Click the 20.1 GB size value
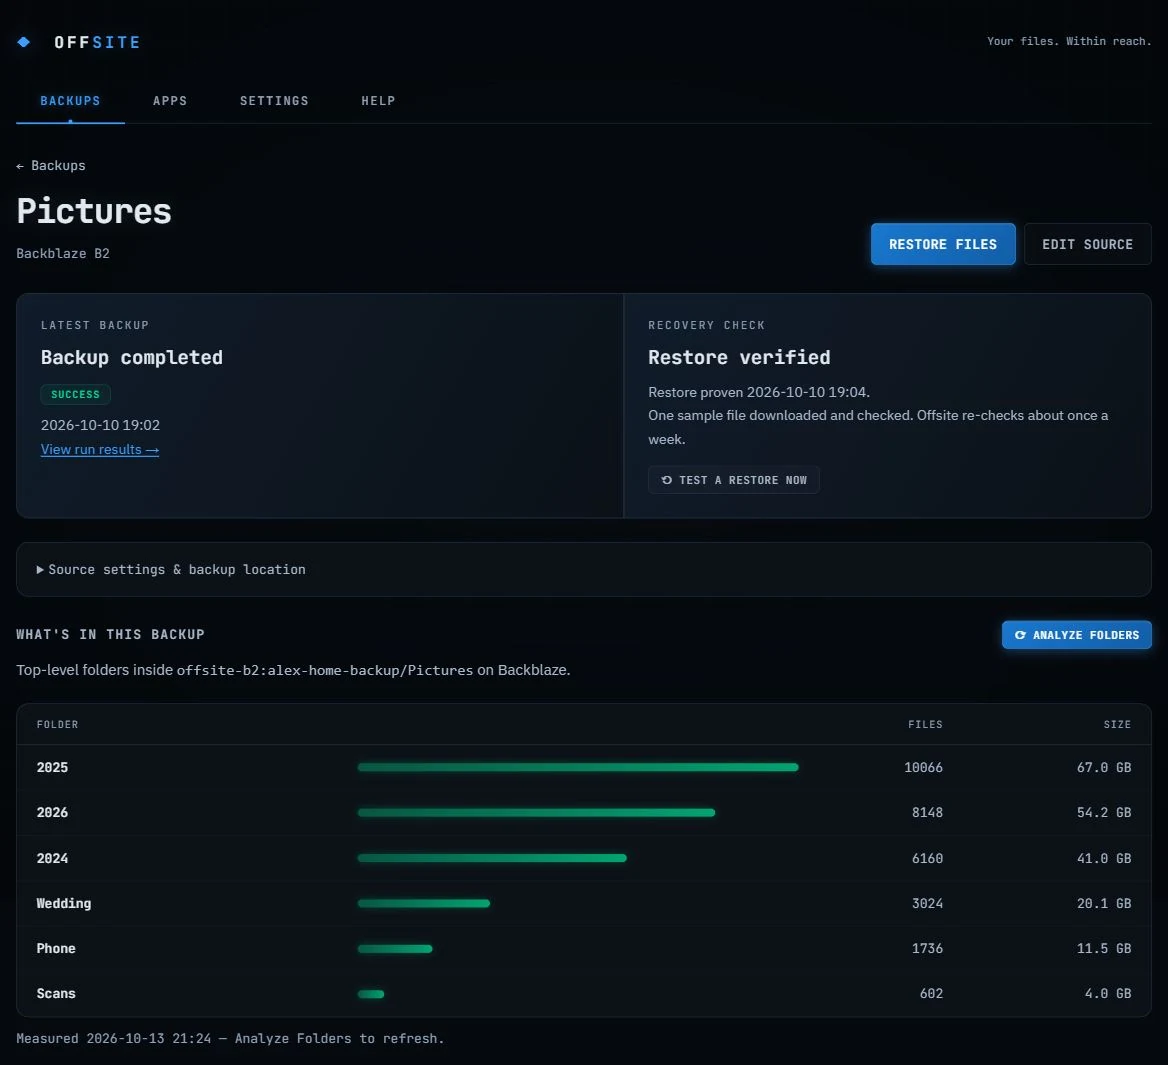 1104,903
